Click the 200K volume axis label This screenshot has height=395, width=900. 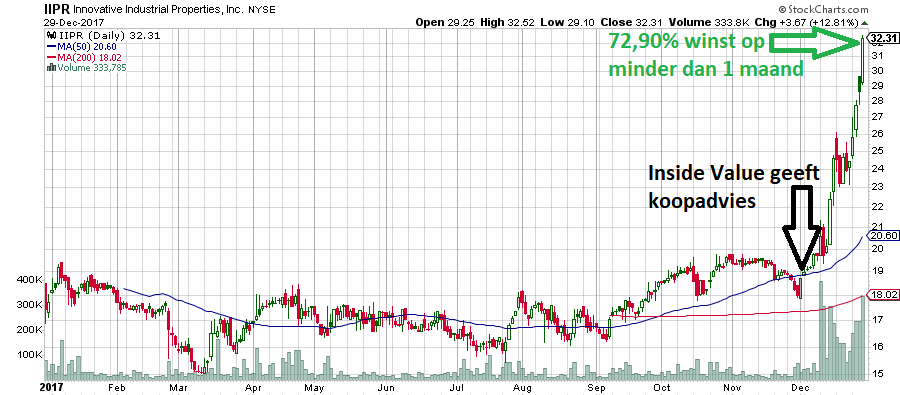point(29,330)
